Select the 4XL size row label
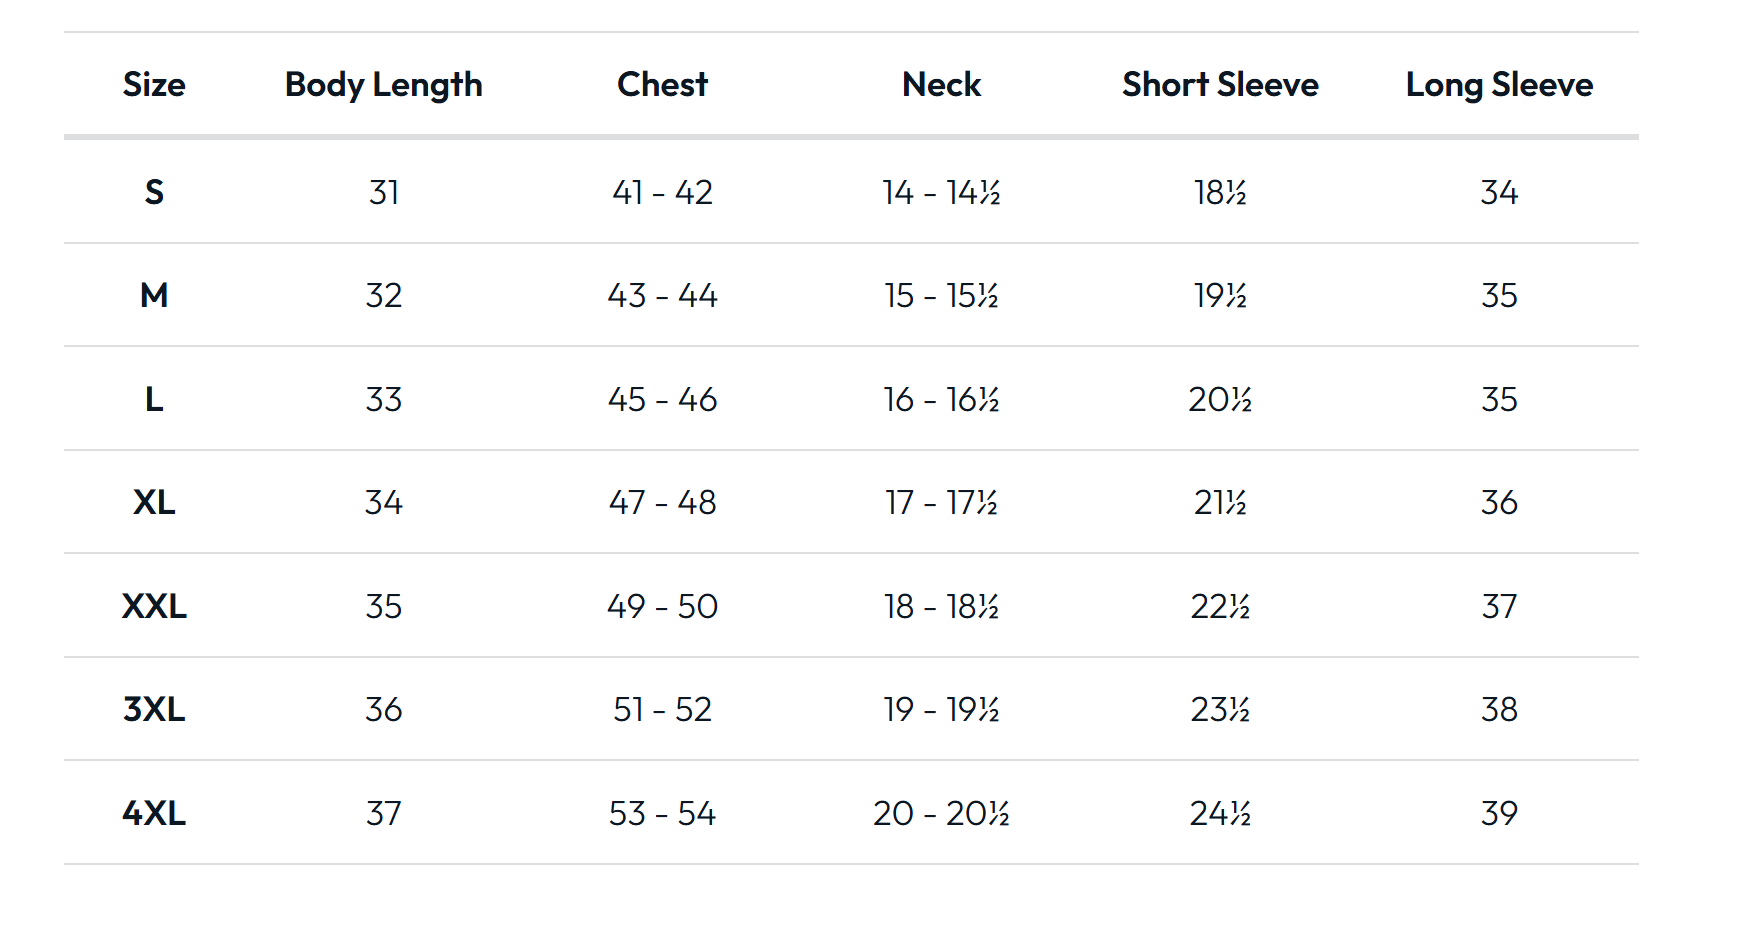Image resolution: width=1752 pixels, height=930 pixels. (x=154, y=813)
